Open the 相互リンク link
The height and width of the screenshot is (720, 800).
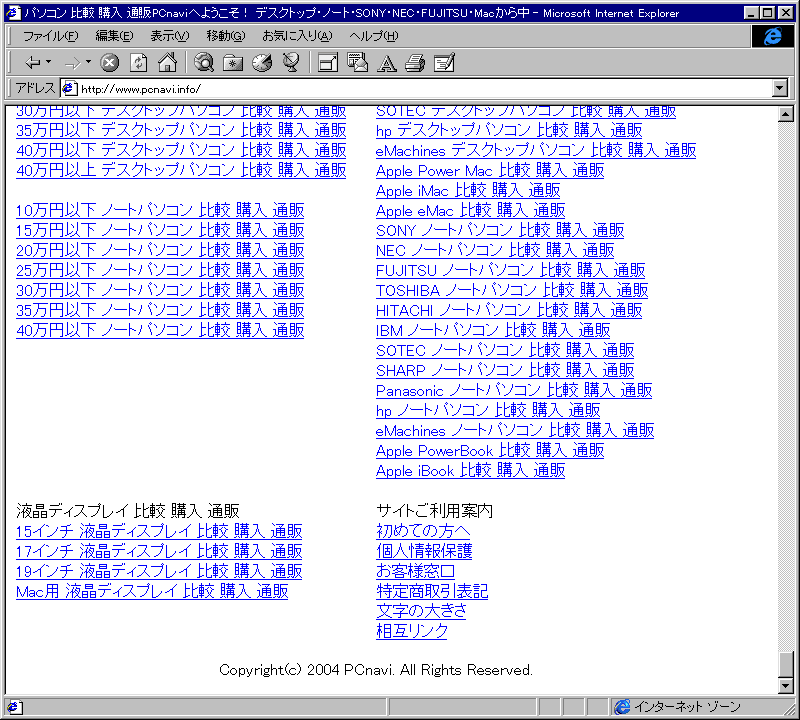(x=412, y=631)
